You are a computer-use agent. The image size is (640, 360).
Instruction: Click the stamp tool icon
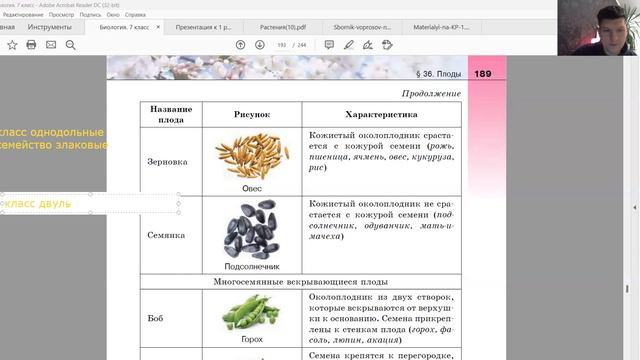[387, 45]
